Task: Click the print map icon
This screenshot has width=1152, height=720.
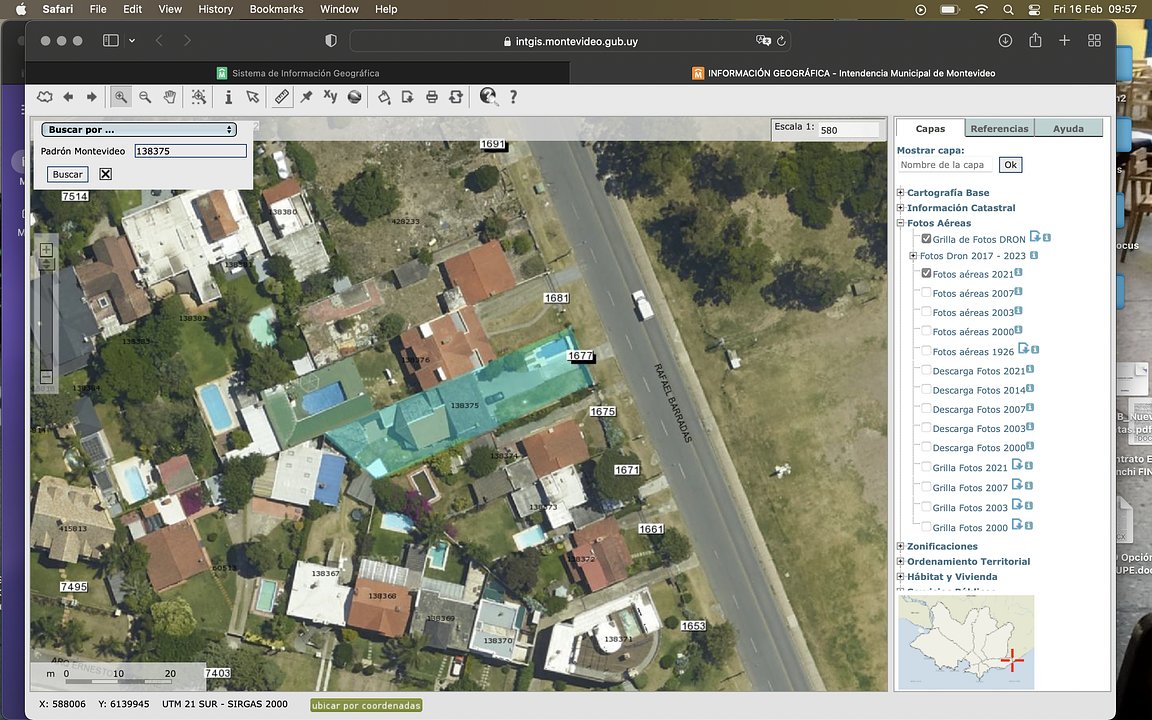Action: (432, 97)
